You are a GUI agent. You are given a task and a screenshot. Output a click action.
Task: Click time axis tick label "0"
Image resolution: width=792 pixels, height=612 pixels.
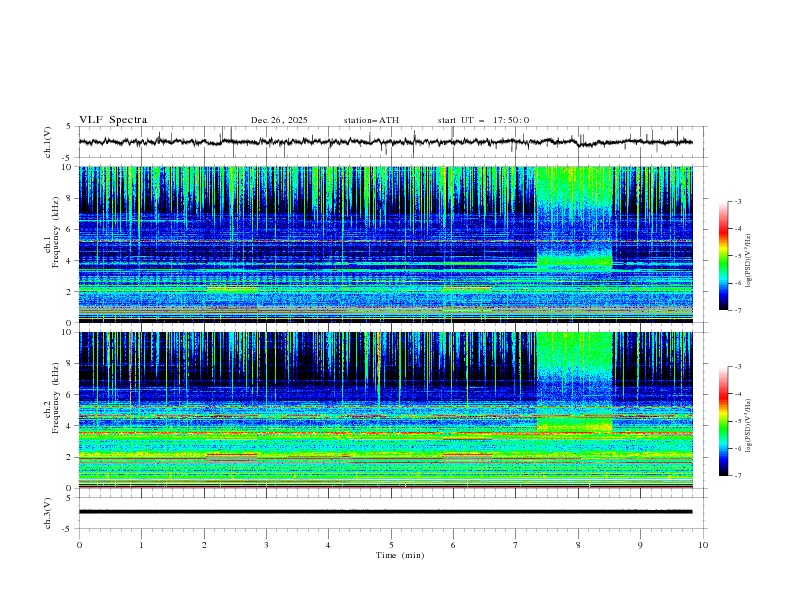click(79, 545)
